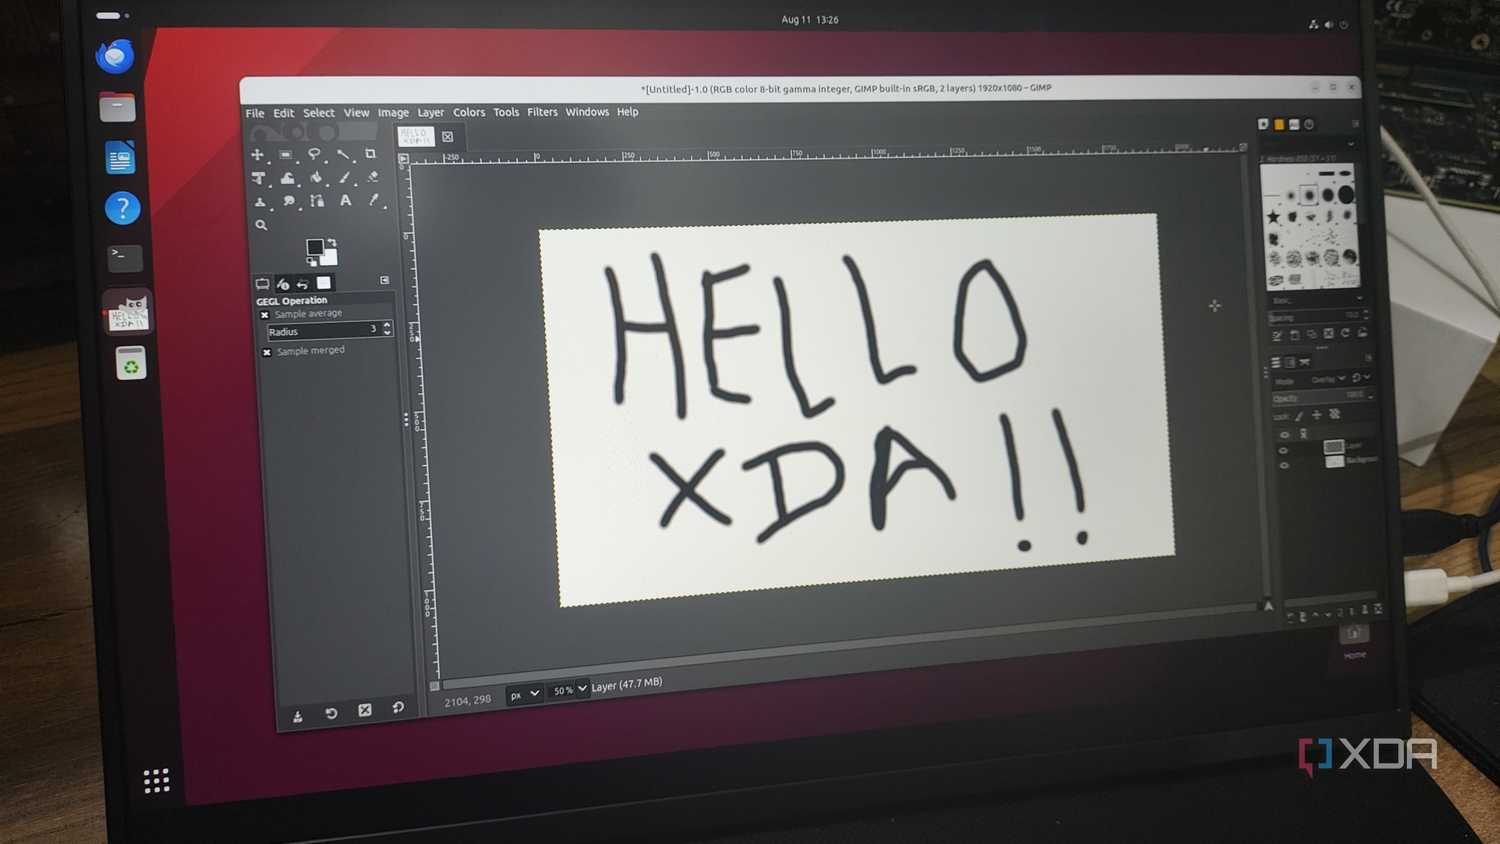The width and height of the screenshot is (1500, 844).
Task: Restore tool preset in tool options
Action: (331, 713)
